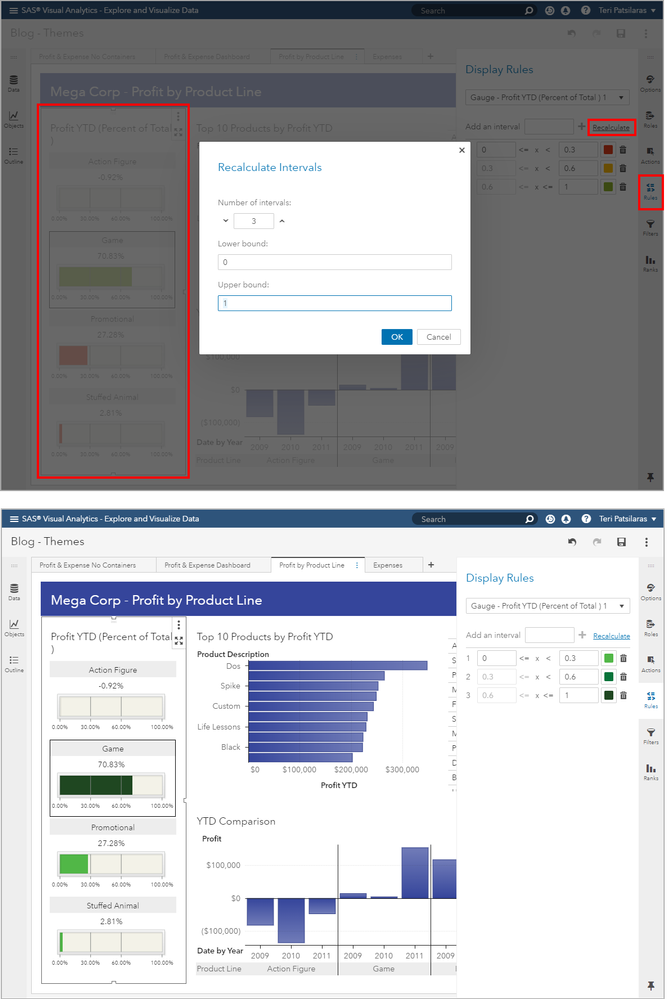The width and height of the screenshot is (667, 999).
Task: Click the Action Figure gauge label in bright window
Action: click(113, 670)
